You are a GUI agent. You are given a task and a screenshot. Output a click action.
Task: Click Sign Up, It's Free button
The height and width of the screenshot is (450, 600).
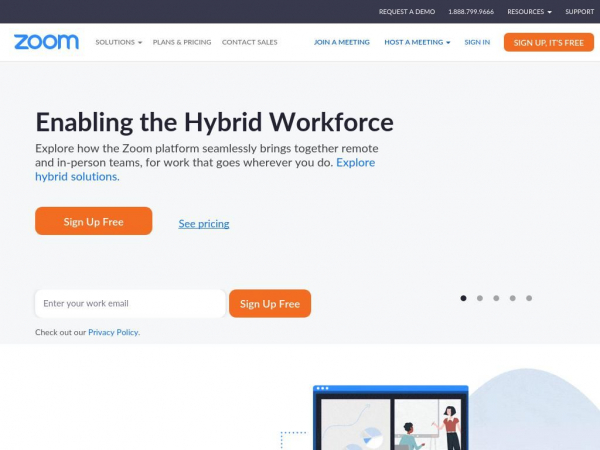pyautogui.click(x=549, y=42)
